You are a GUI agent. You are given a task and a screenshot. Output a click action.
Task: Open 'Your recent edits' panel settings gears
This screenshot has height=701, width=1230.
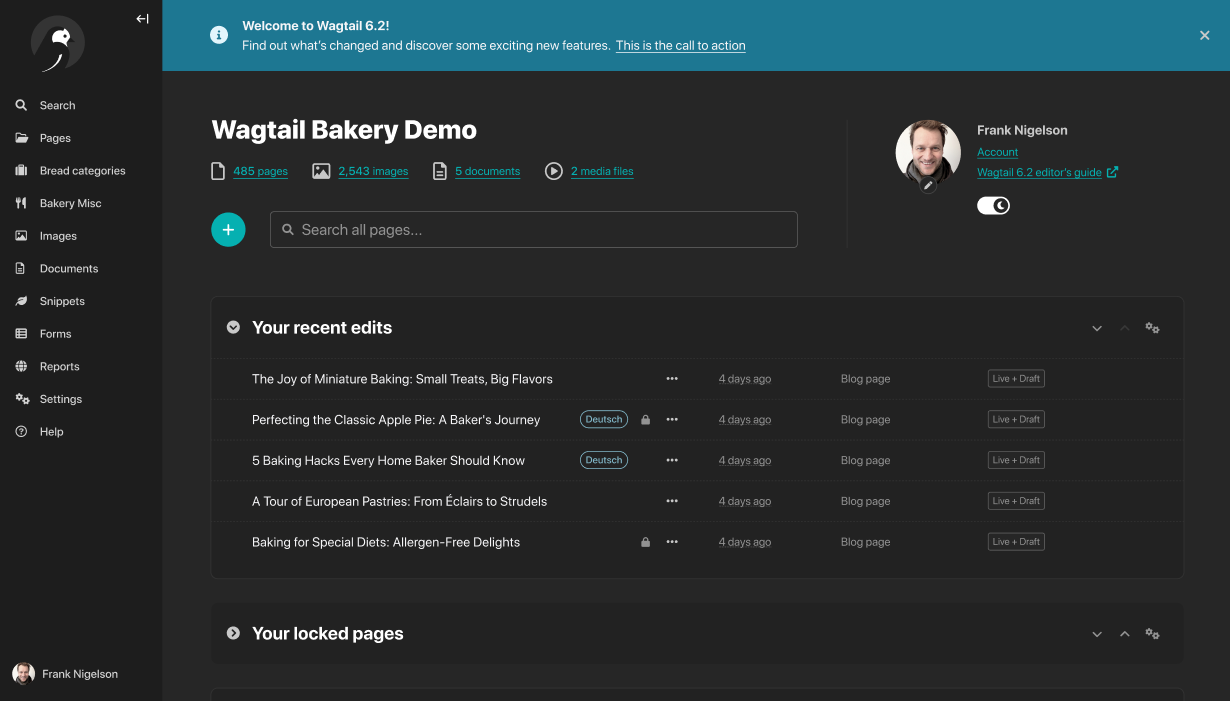point(1153,328)
